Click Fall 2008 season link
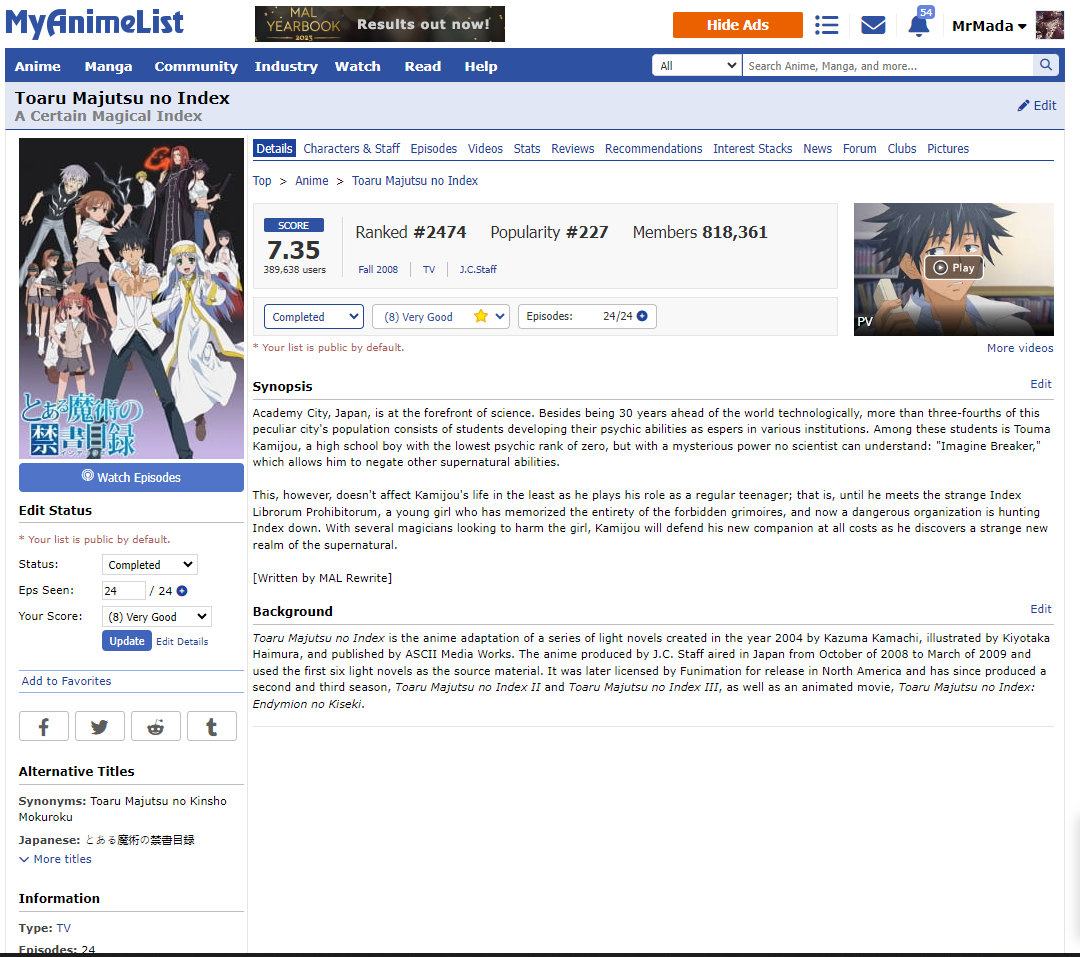Viewport: 1080px width, 957px height. coord(377,269)
